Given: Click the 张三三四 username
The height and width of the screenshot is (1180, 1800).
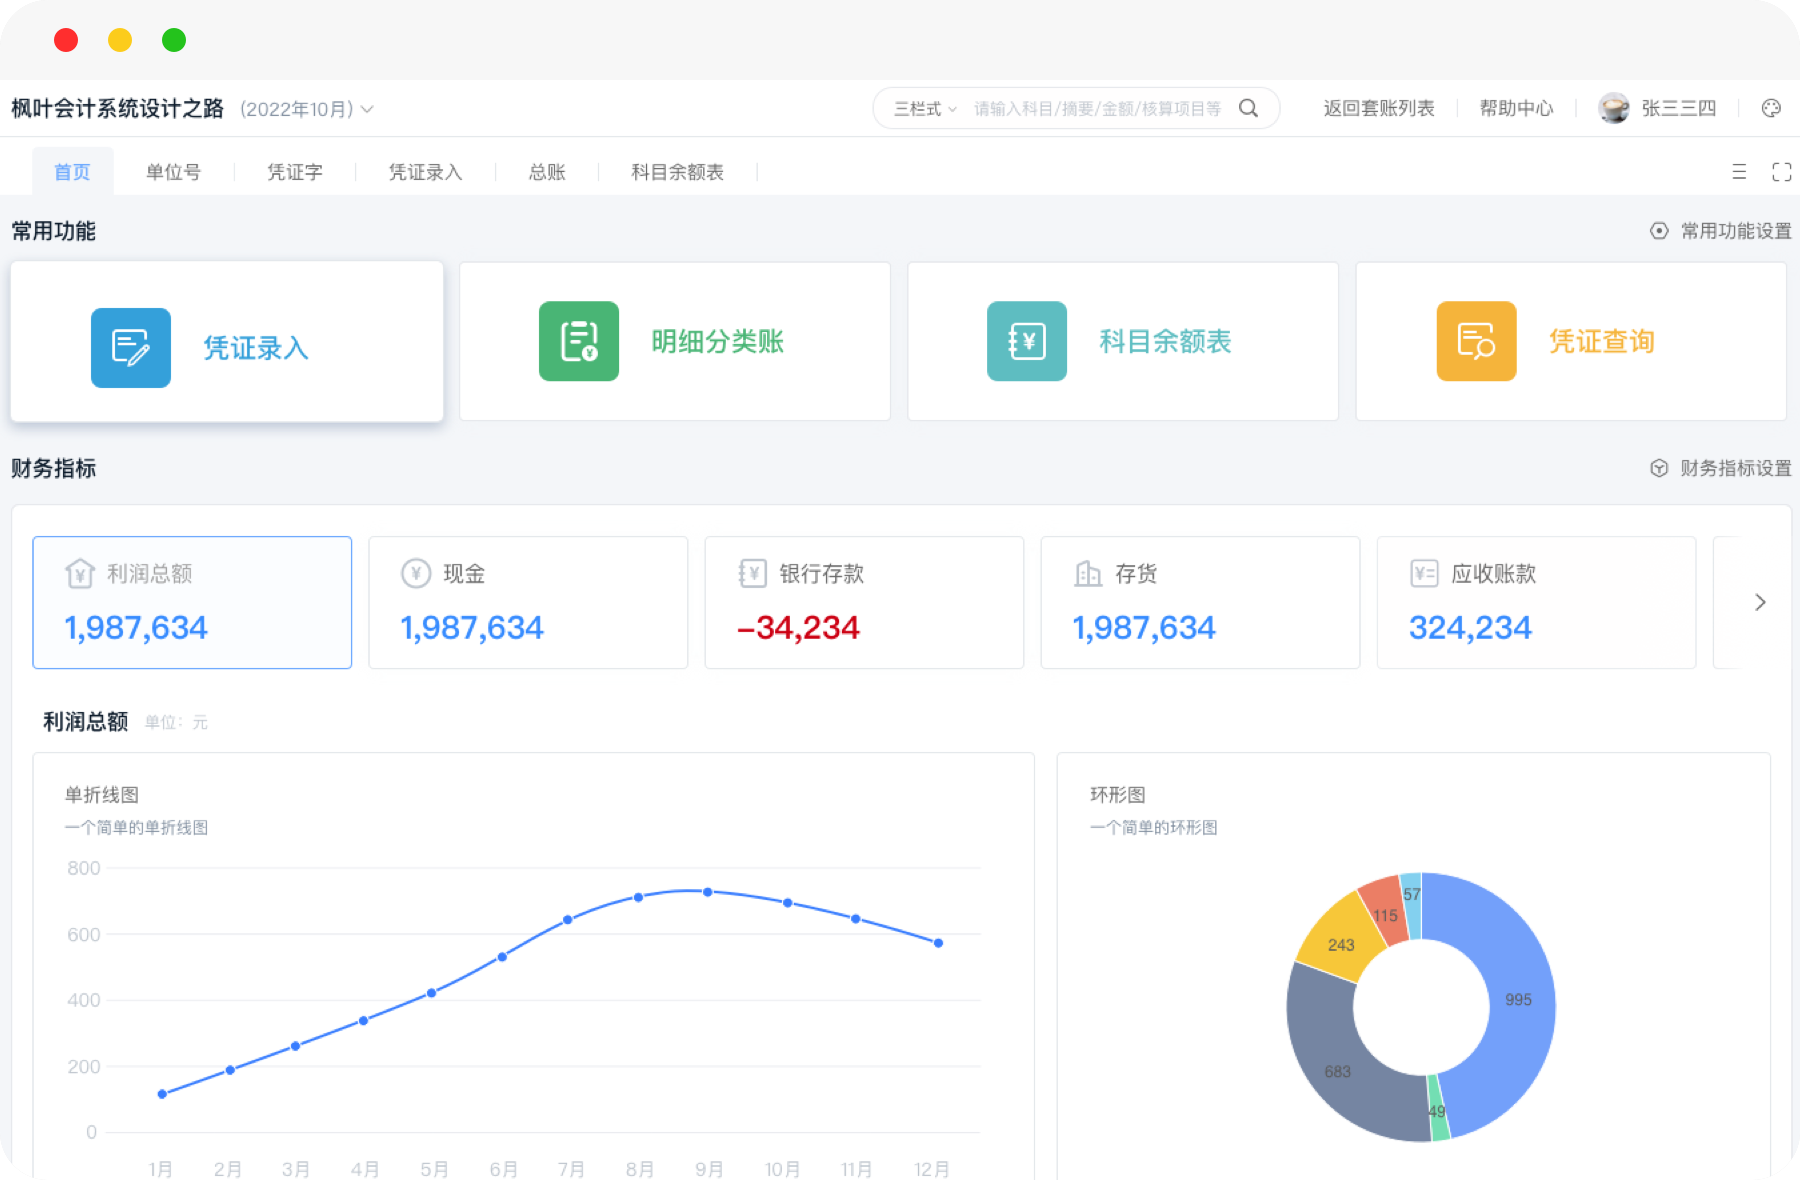Looking at the screenshot, I should click(1679, 108).
